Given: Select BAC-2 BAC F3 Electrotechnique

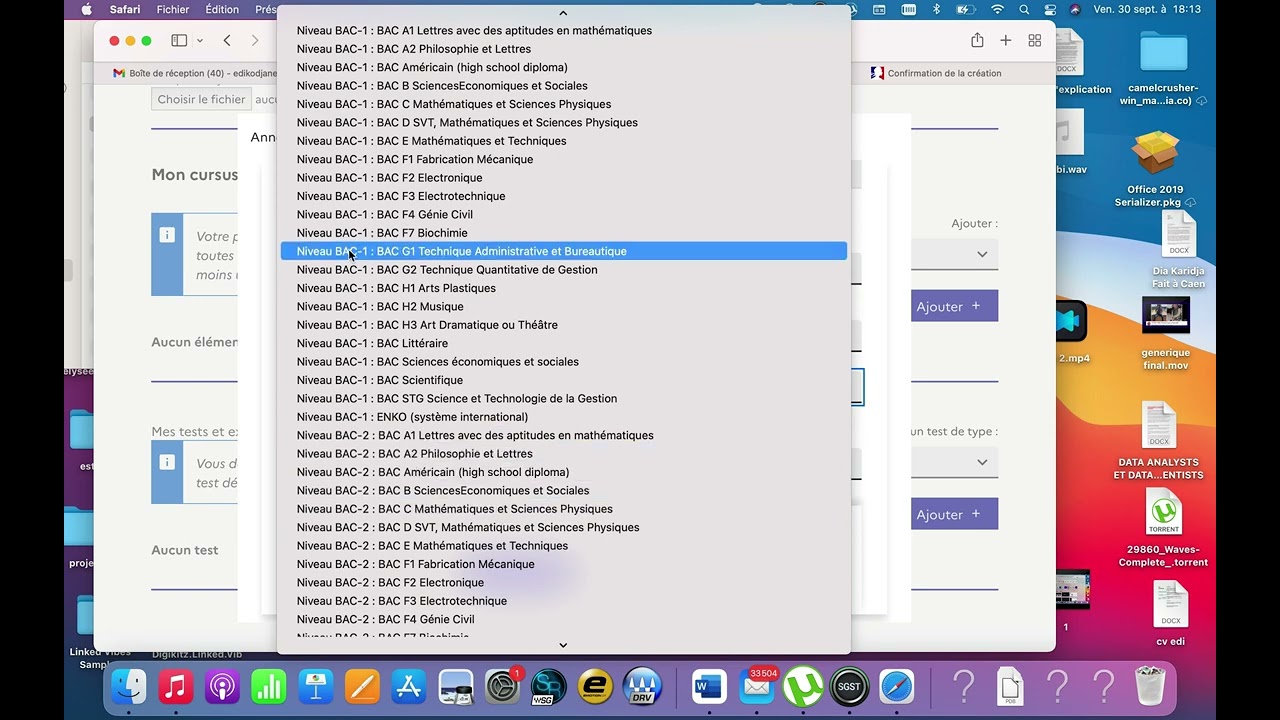Looking at the screenshot, I should 564,601.
